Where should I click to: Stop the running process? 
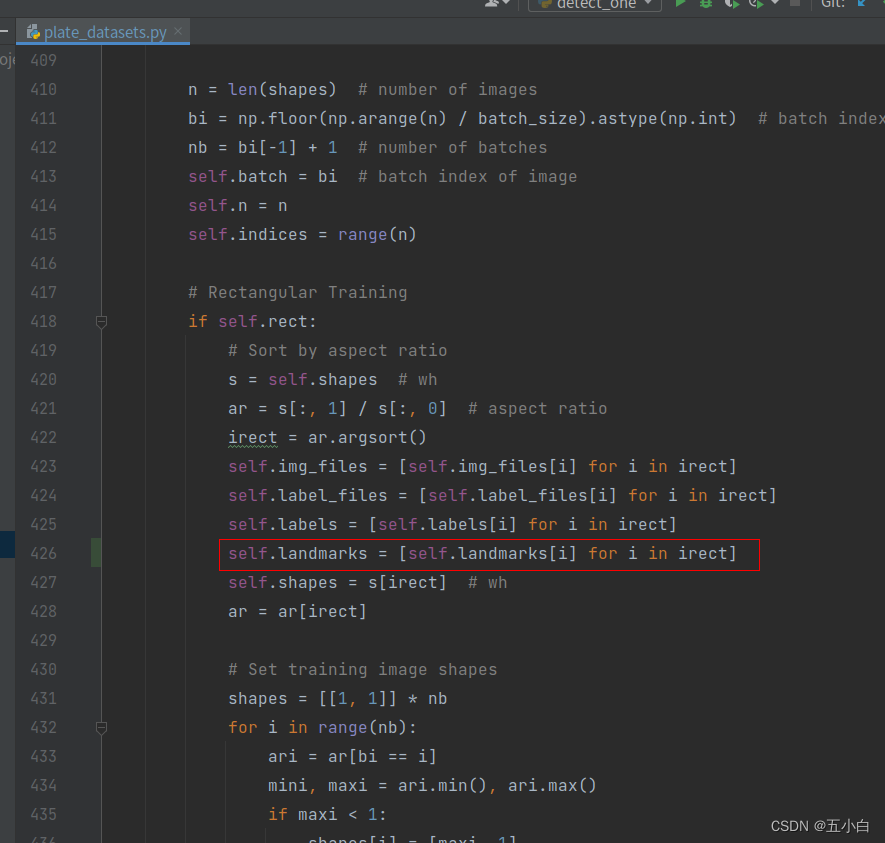[795, 3]
